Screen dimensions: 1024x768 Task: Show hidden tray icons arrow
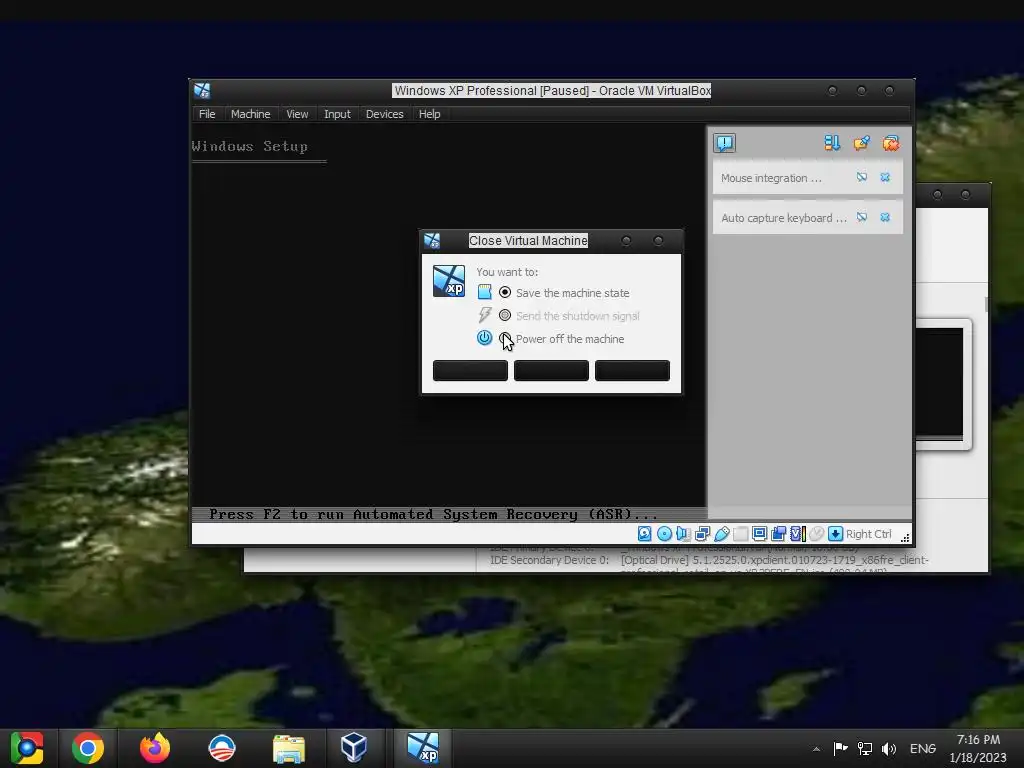(x=816, y=749)
